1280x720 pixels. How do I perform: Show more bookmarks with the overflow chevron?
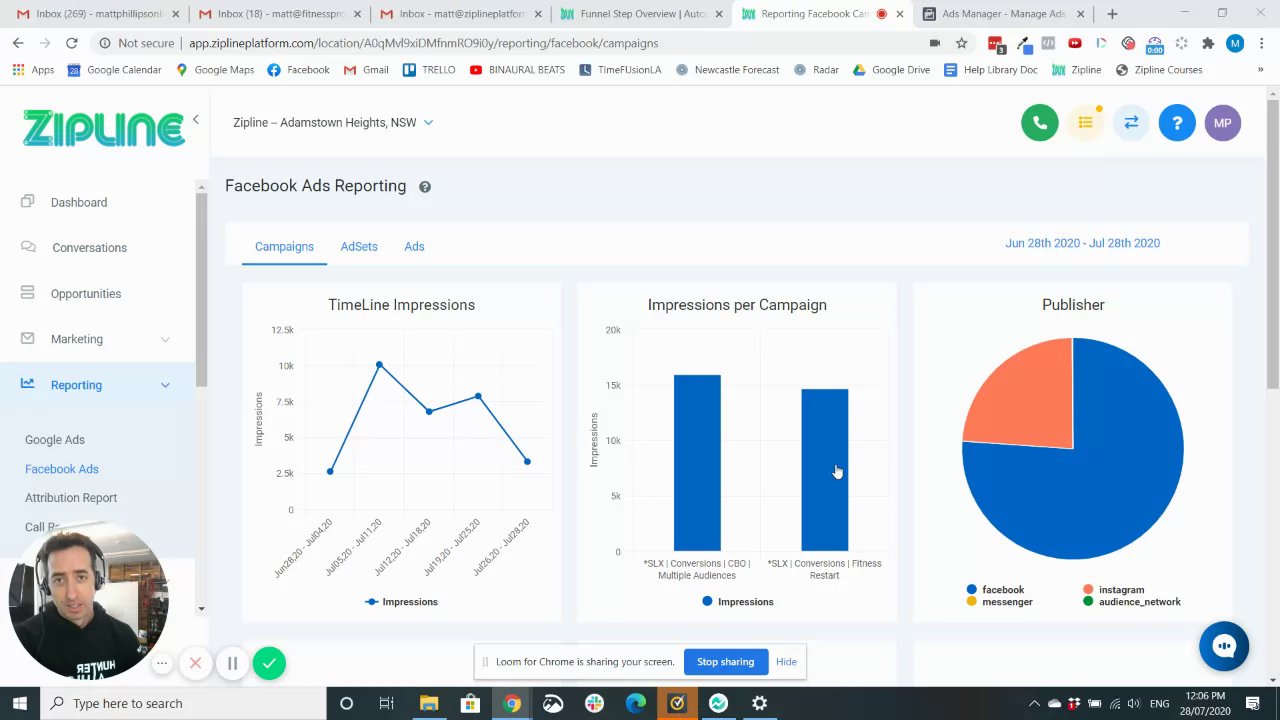click(x=1260, y=70)
